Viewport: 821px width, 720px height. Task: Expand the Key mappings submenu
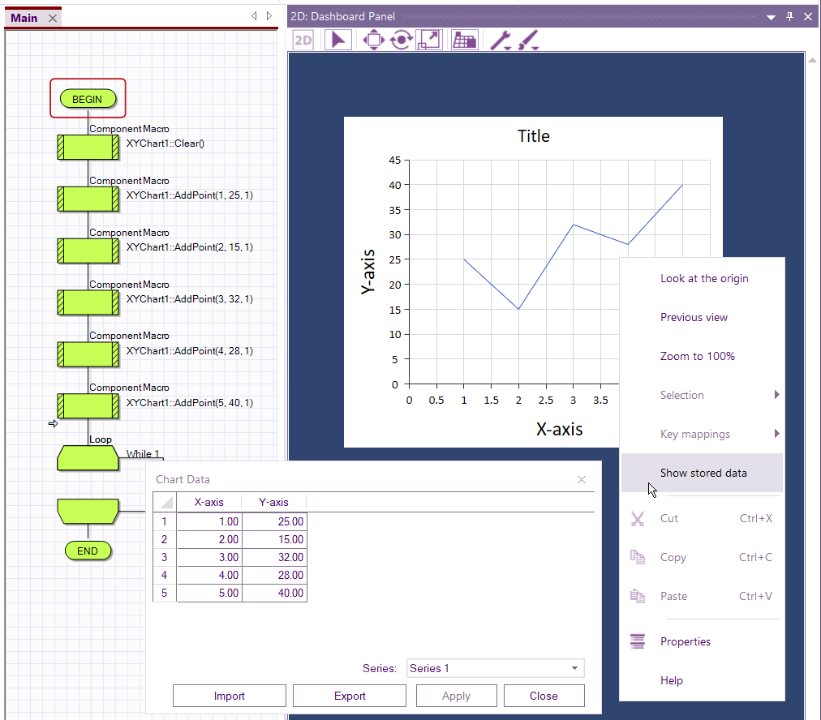(702, 434)
